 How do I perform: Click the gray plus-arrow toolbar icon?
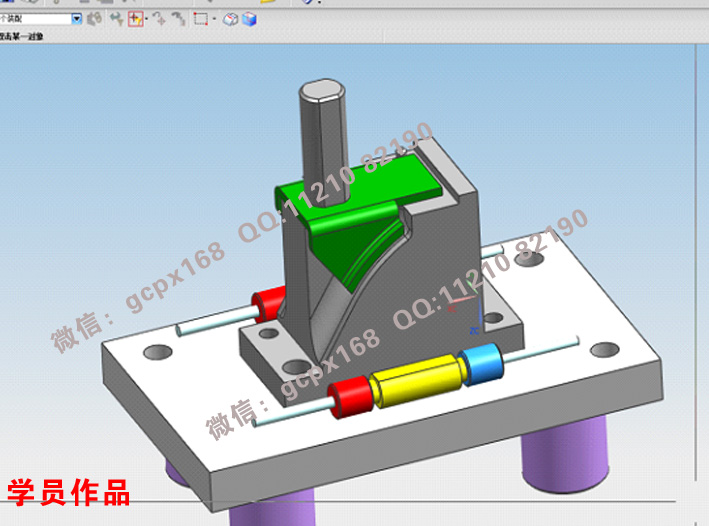coord(159,19)
